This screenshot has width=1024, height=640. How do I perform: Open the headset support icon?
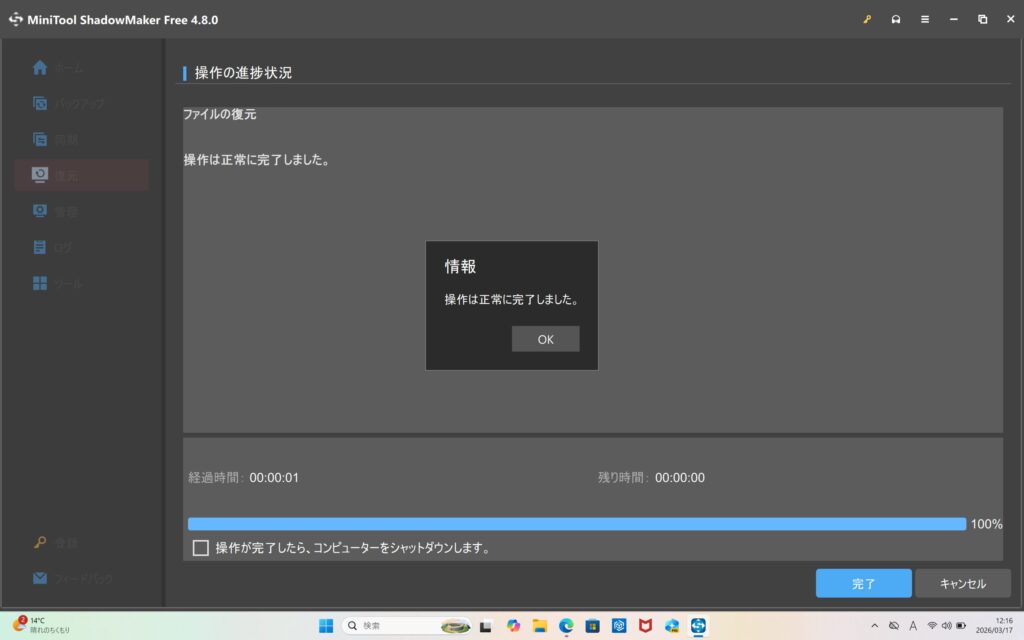[x=896, y=19]
